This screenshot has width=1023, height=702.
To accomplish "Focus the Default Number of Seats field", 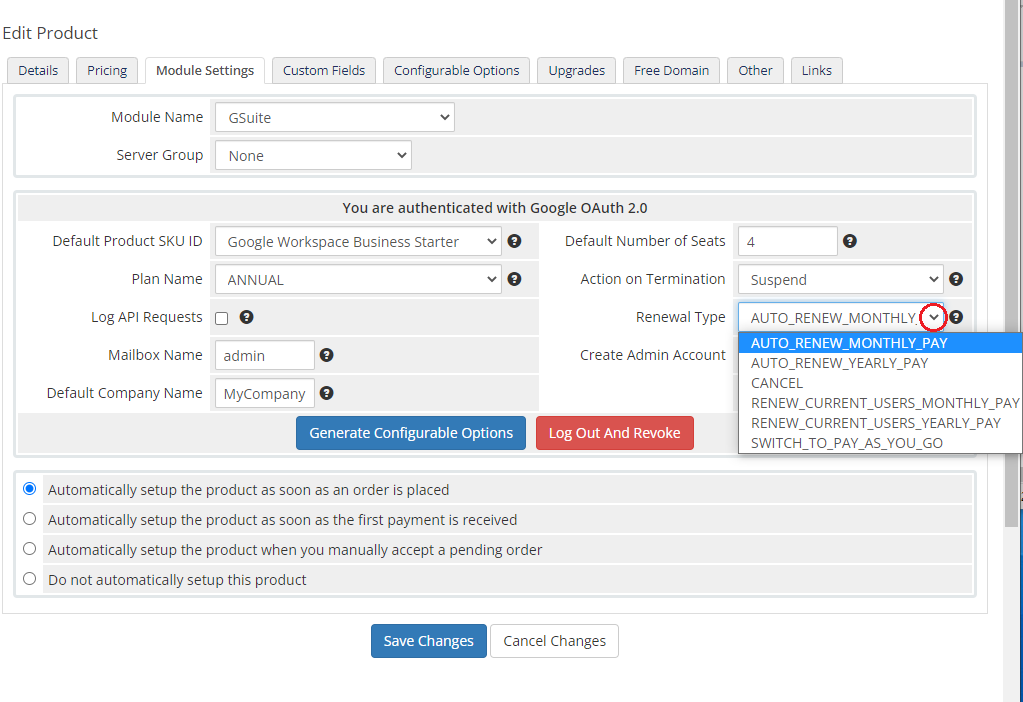I will (x=787, y=241).
